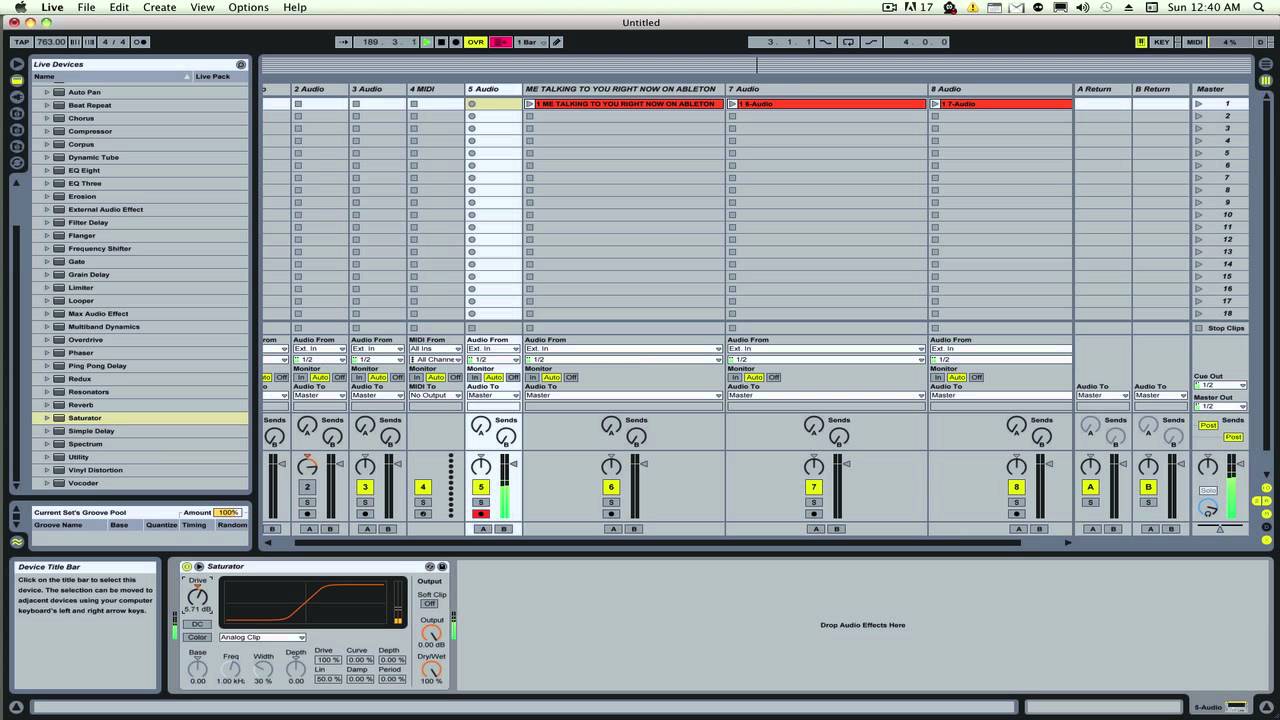Open the Cue Out 1/2 dropdown
Image resolution: width=1280 pixels, height=720 pixels.
[1221, 385]
